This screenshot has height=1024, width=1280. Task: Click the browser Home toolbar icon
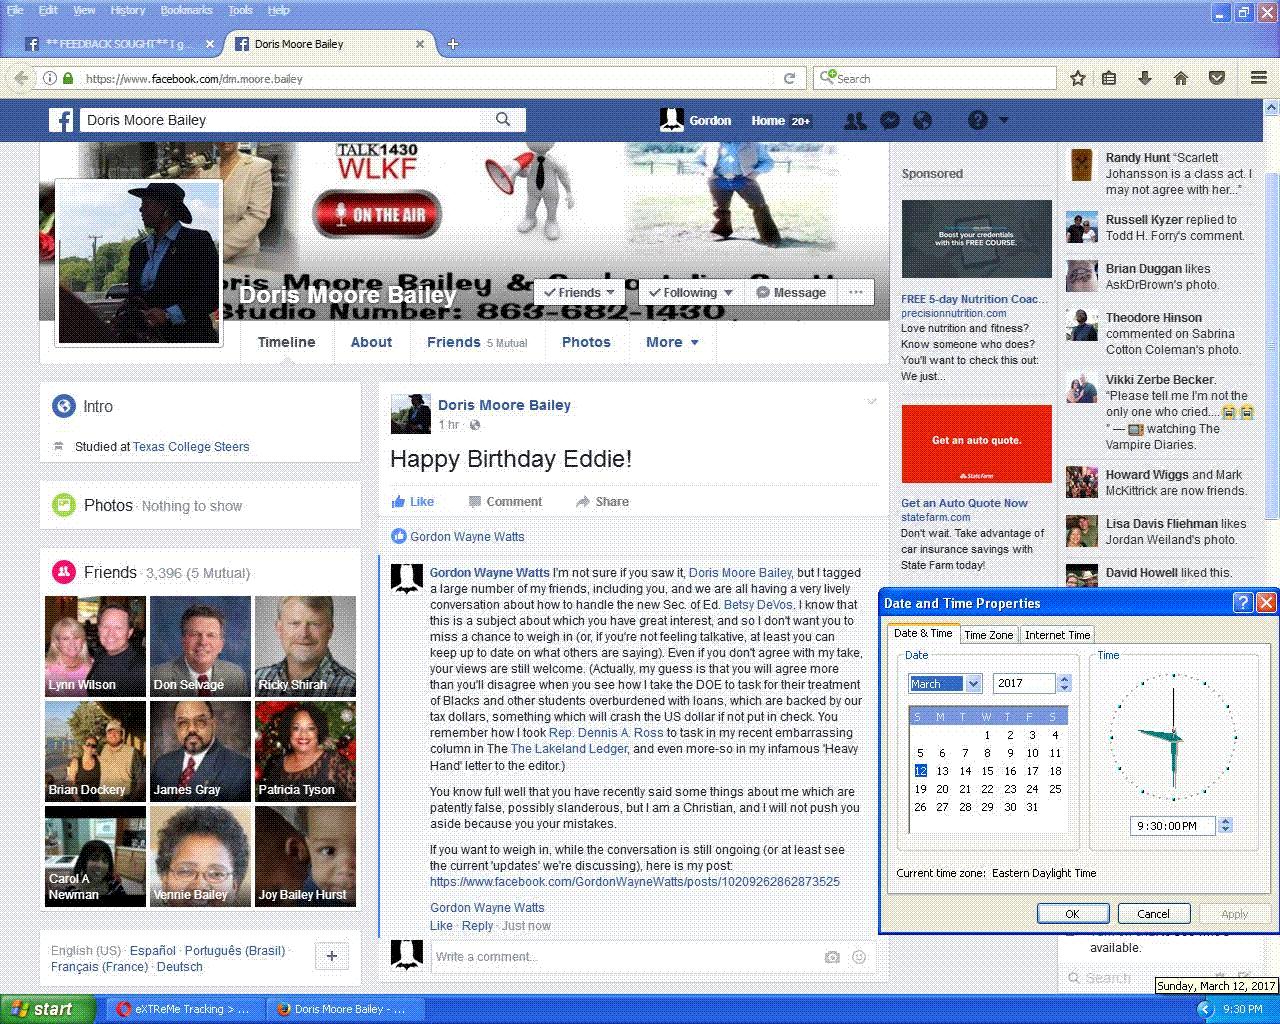(x=1181, y=78)
